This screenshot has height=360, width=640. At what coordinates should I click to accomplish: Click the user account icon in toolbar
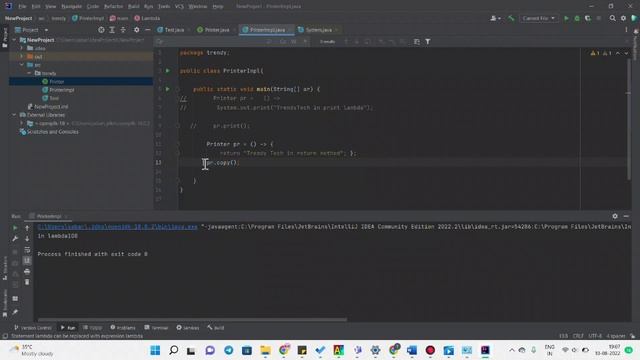(x=495, y=18)
